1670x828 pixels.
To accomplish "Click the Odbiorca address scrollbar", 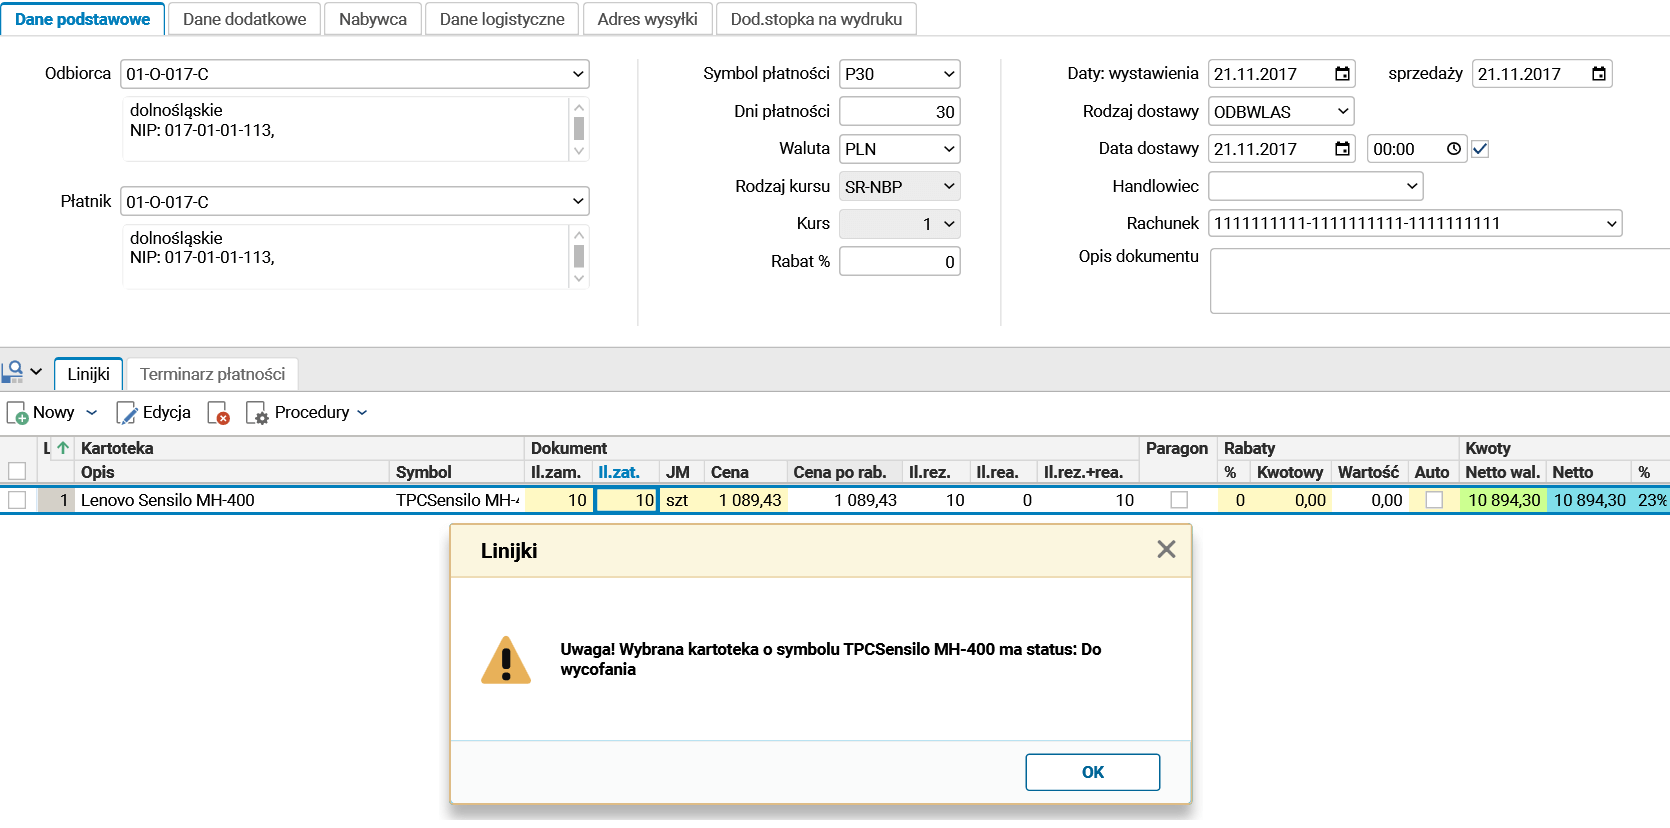I will coord(578,129).
